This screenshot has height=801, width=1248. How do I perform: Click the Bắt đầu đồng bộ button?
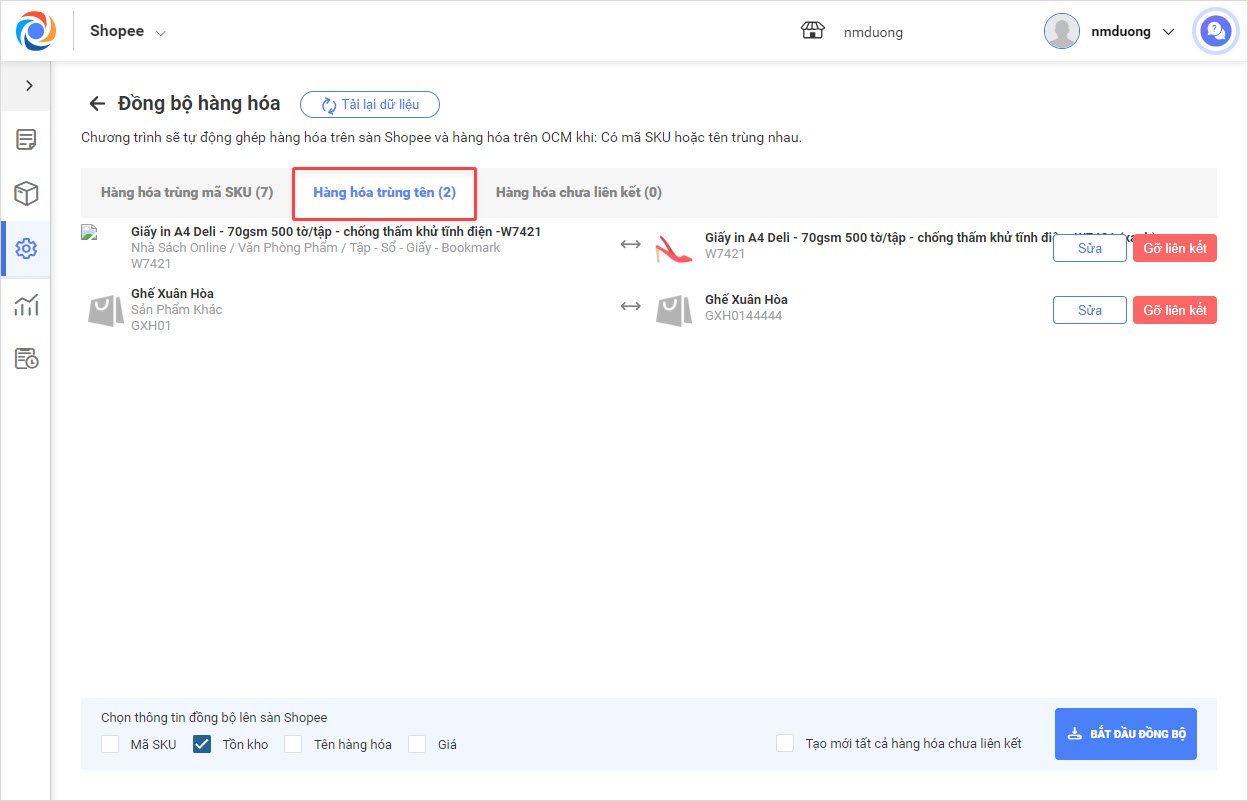pyautogui.click(x=1125, y=734)
